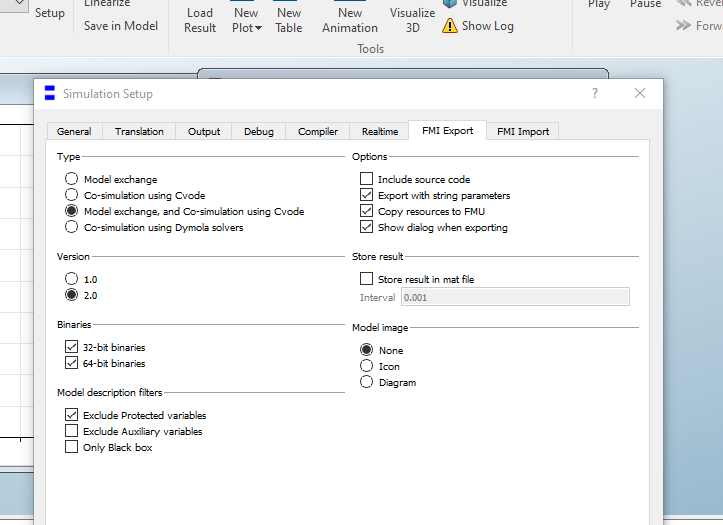
Task: Toggle Show dialog when exporting
Action: tap(367, 227)
